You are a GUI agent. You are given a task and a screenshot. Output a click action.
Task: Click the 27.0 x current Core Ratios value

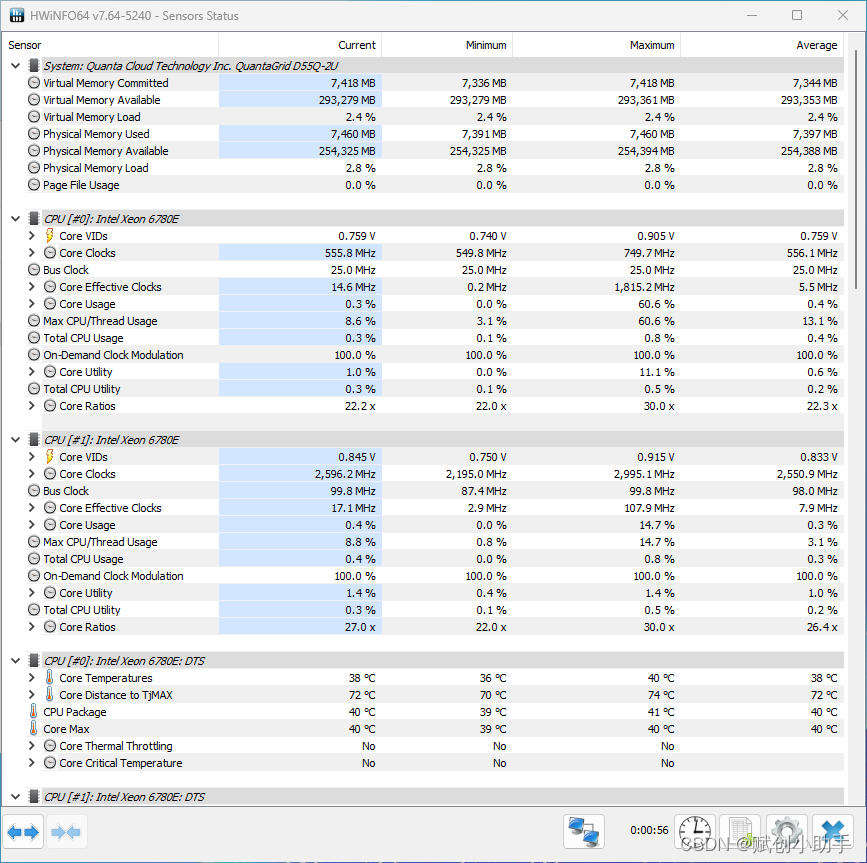click(360, 627)
